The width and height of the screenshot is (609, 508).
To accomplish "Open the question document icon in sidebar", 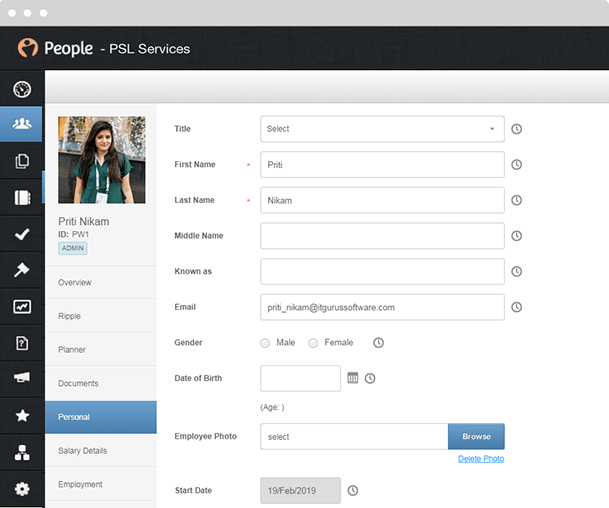I will coord(22,343).
